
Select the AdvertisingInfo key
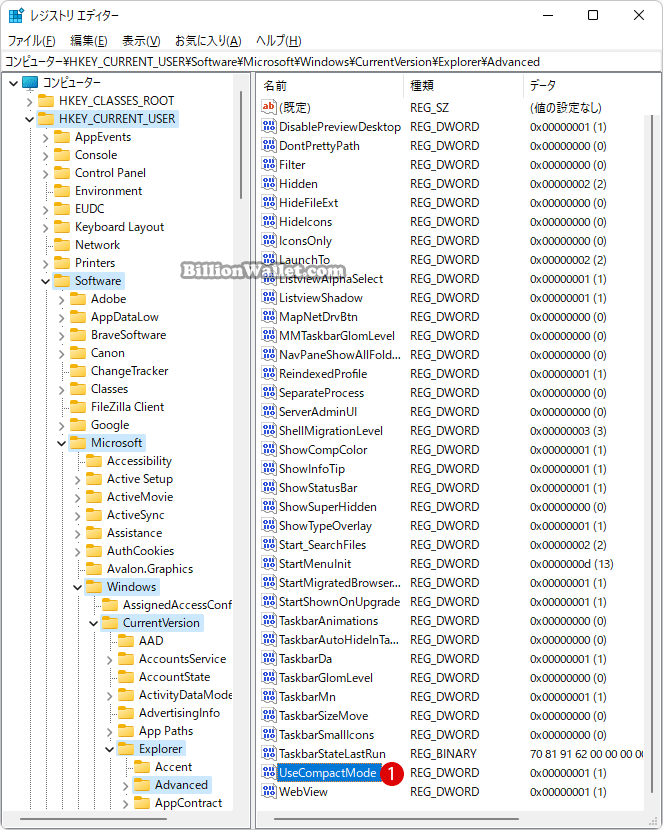(x=179, y=712)
